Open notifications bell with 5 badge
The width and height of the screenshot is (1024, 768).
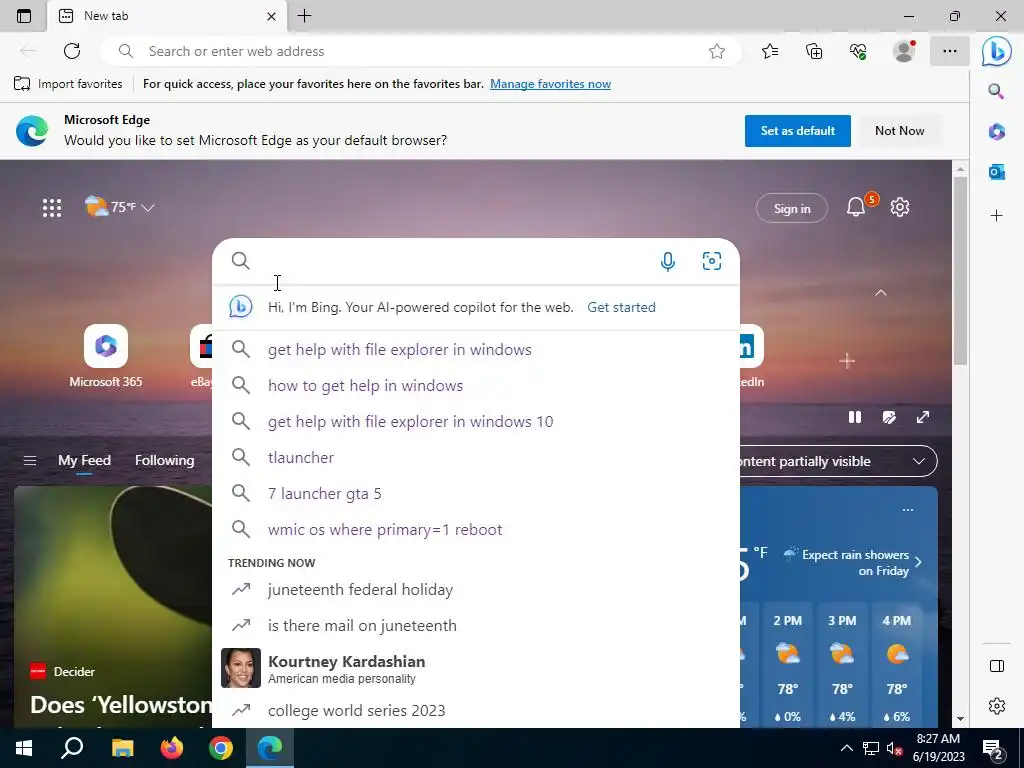tap(856, 208)
